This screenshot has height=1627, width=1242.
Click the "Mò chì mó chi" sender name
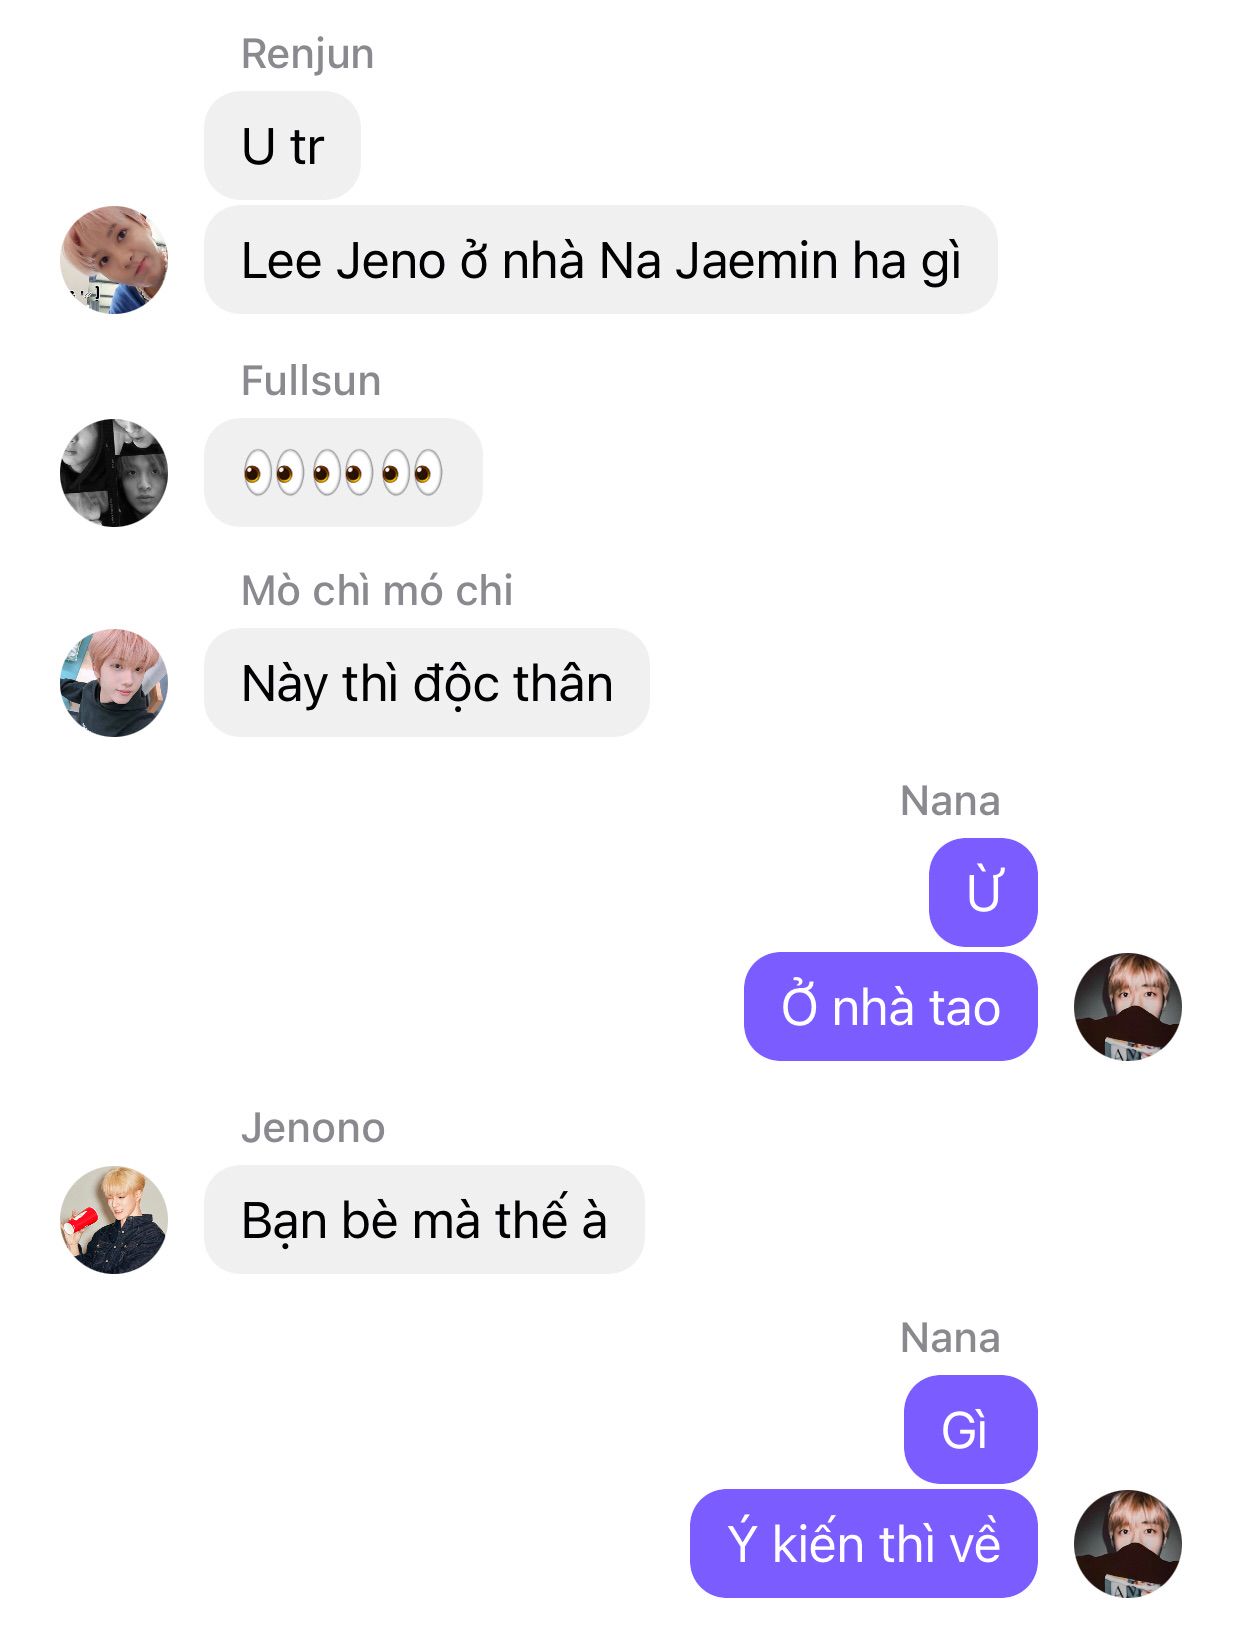tap(377, 591)
